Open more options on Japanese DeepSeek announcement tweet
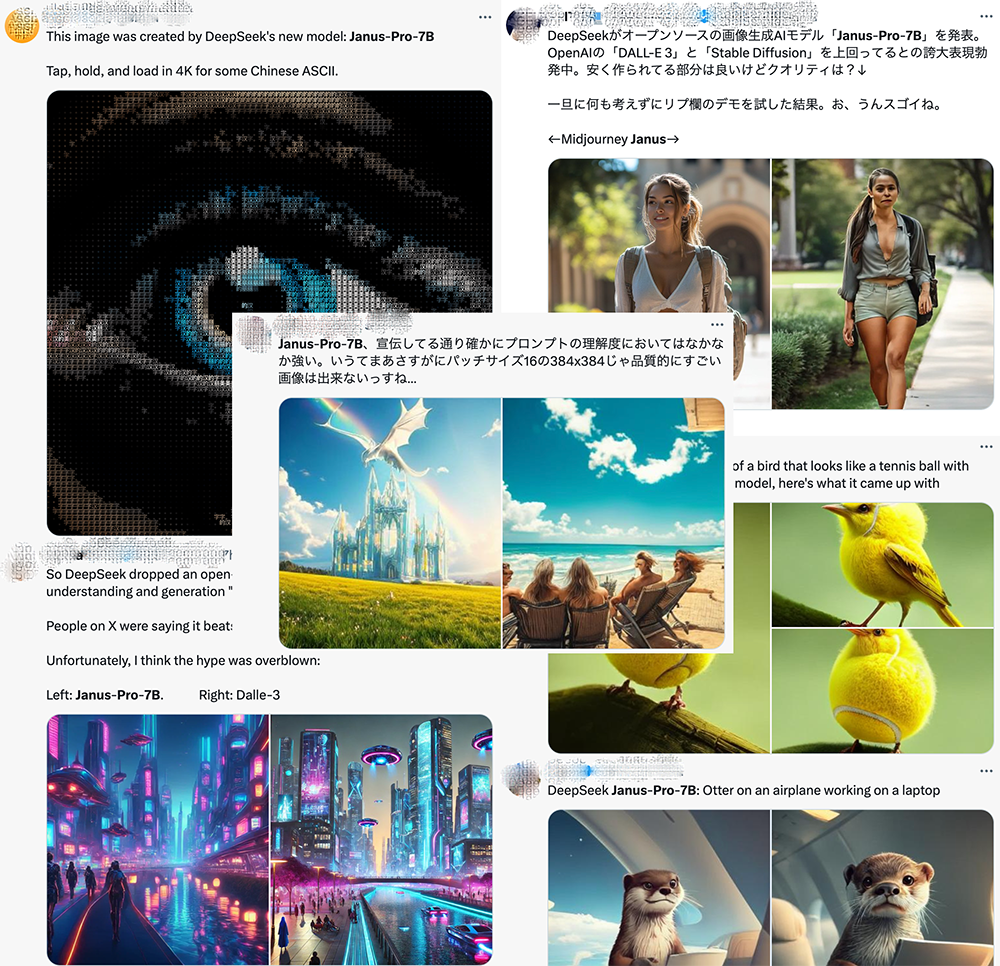Image resolution: width=1000 pixels, height=966 pixels. coord(986,17)
